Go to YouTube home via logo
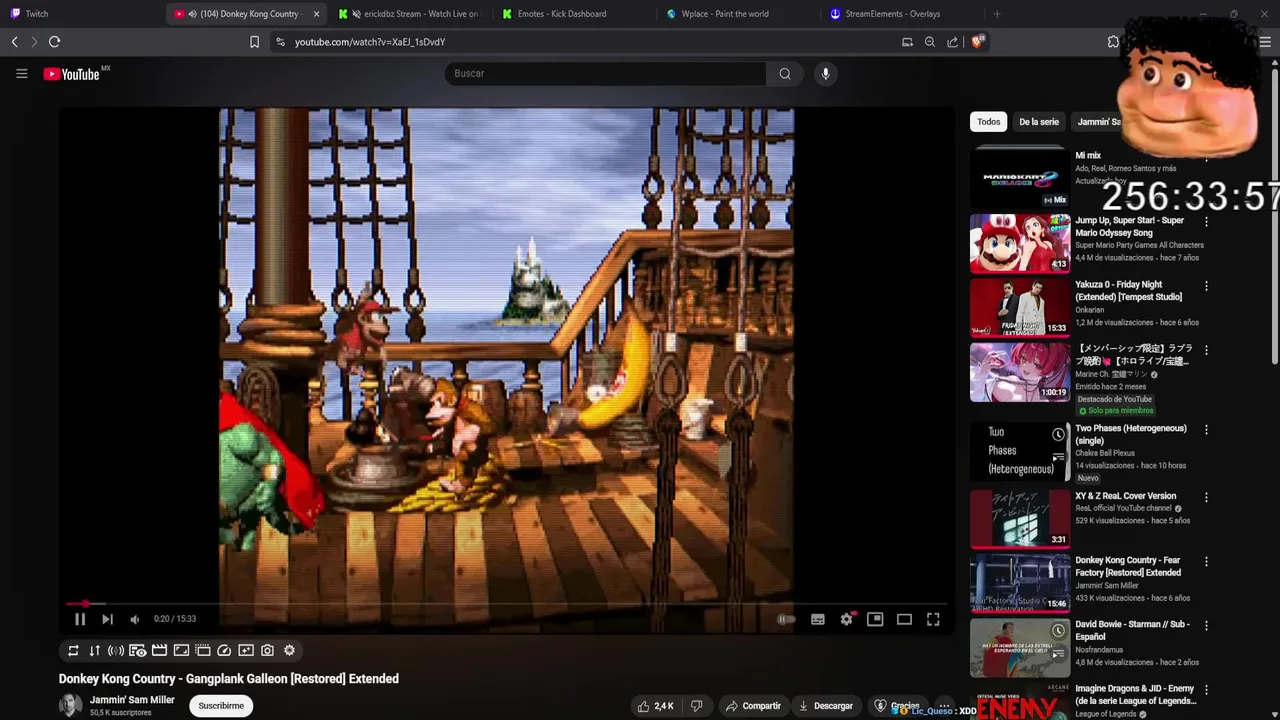 pos(72,73)
